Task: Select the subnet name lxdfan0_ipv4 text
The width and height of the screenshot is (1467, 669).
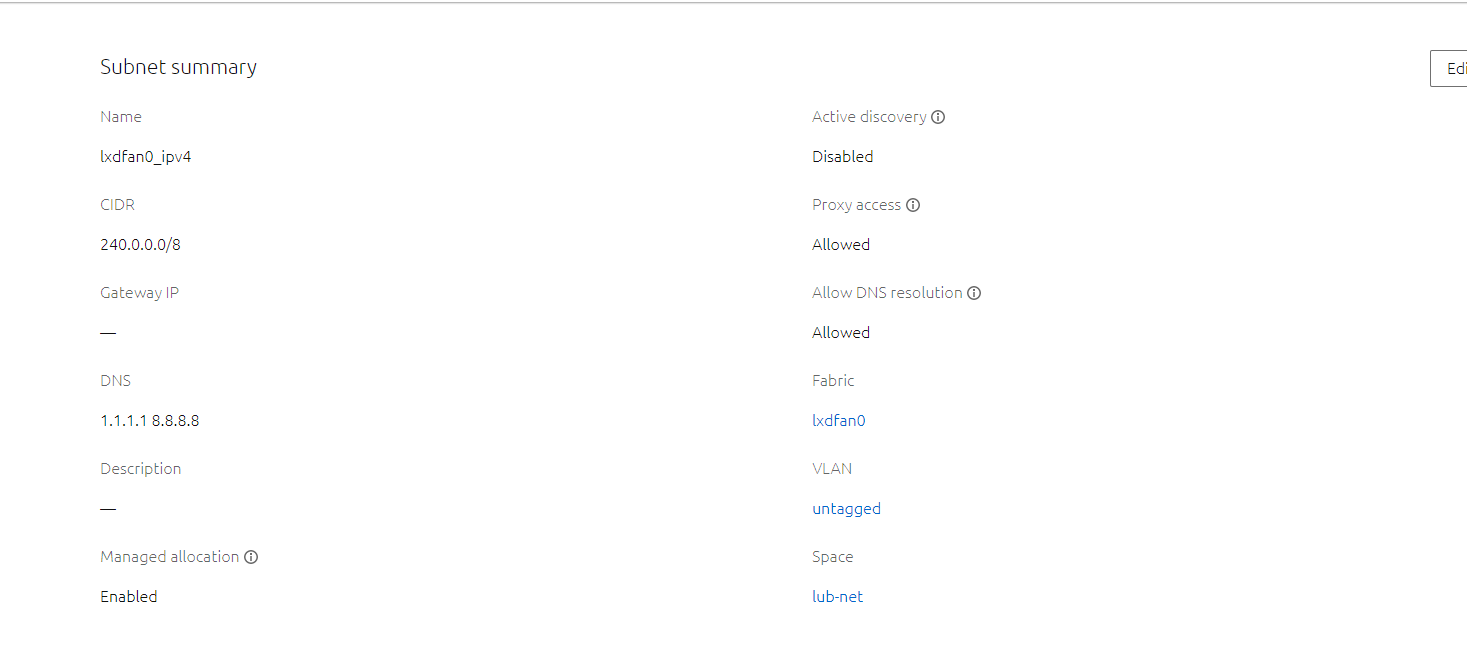Action: (146, 157)
